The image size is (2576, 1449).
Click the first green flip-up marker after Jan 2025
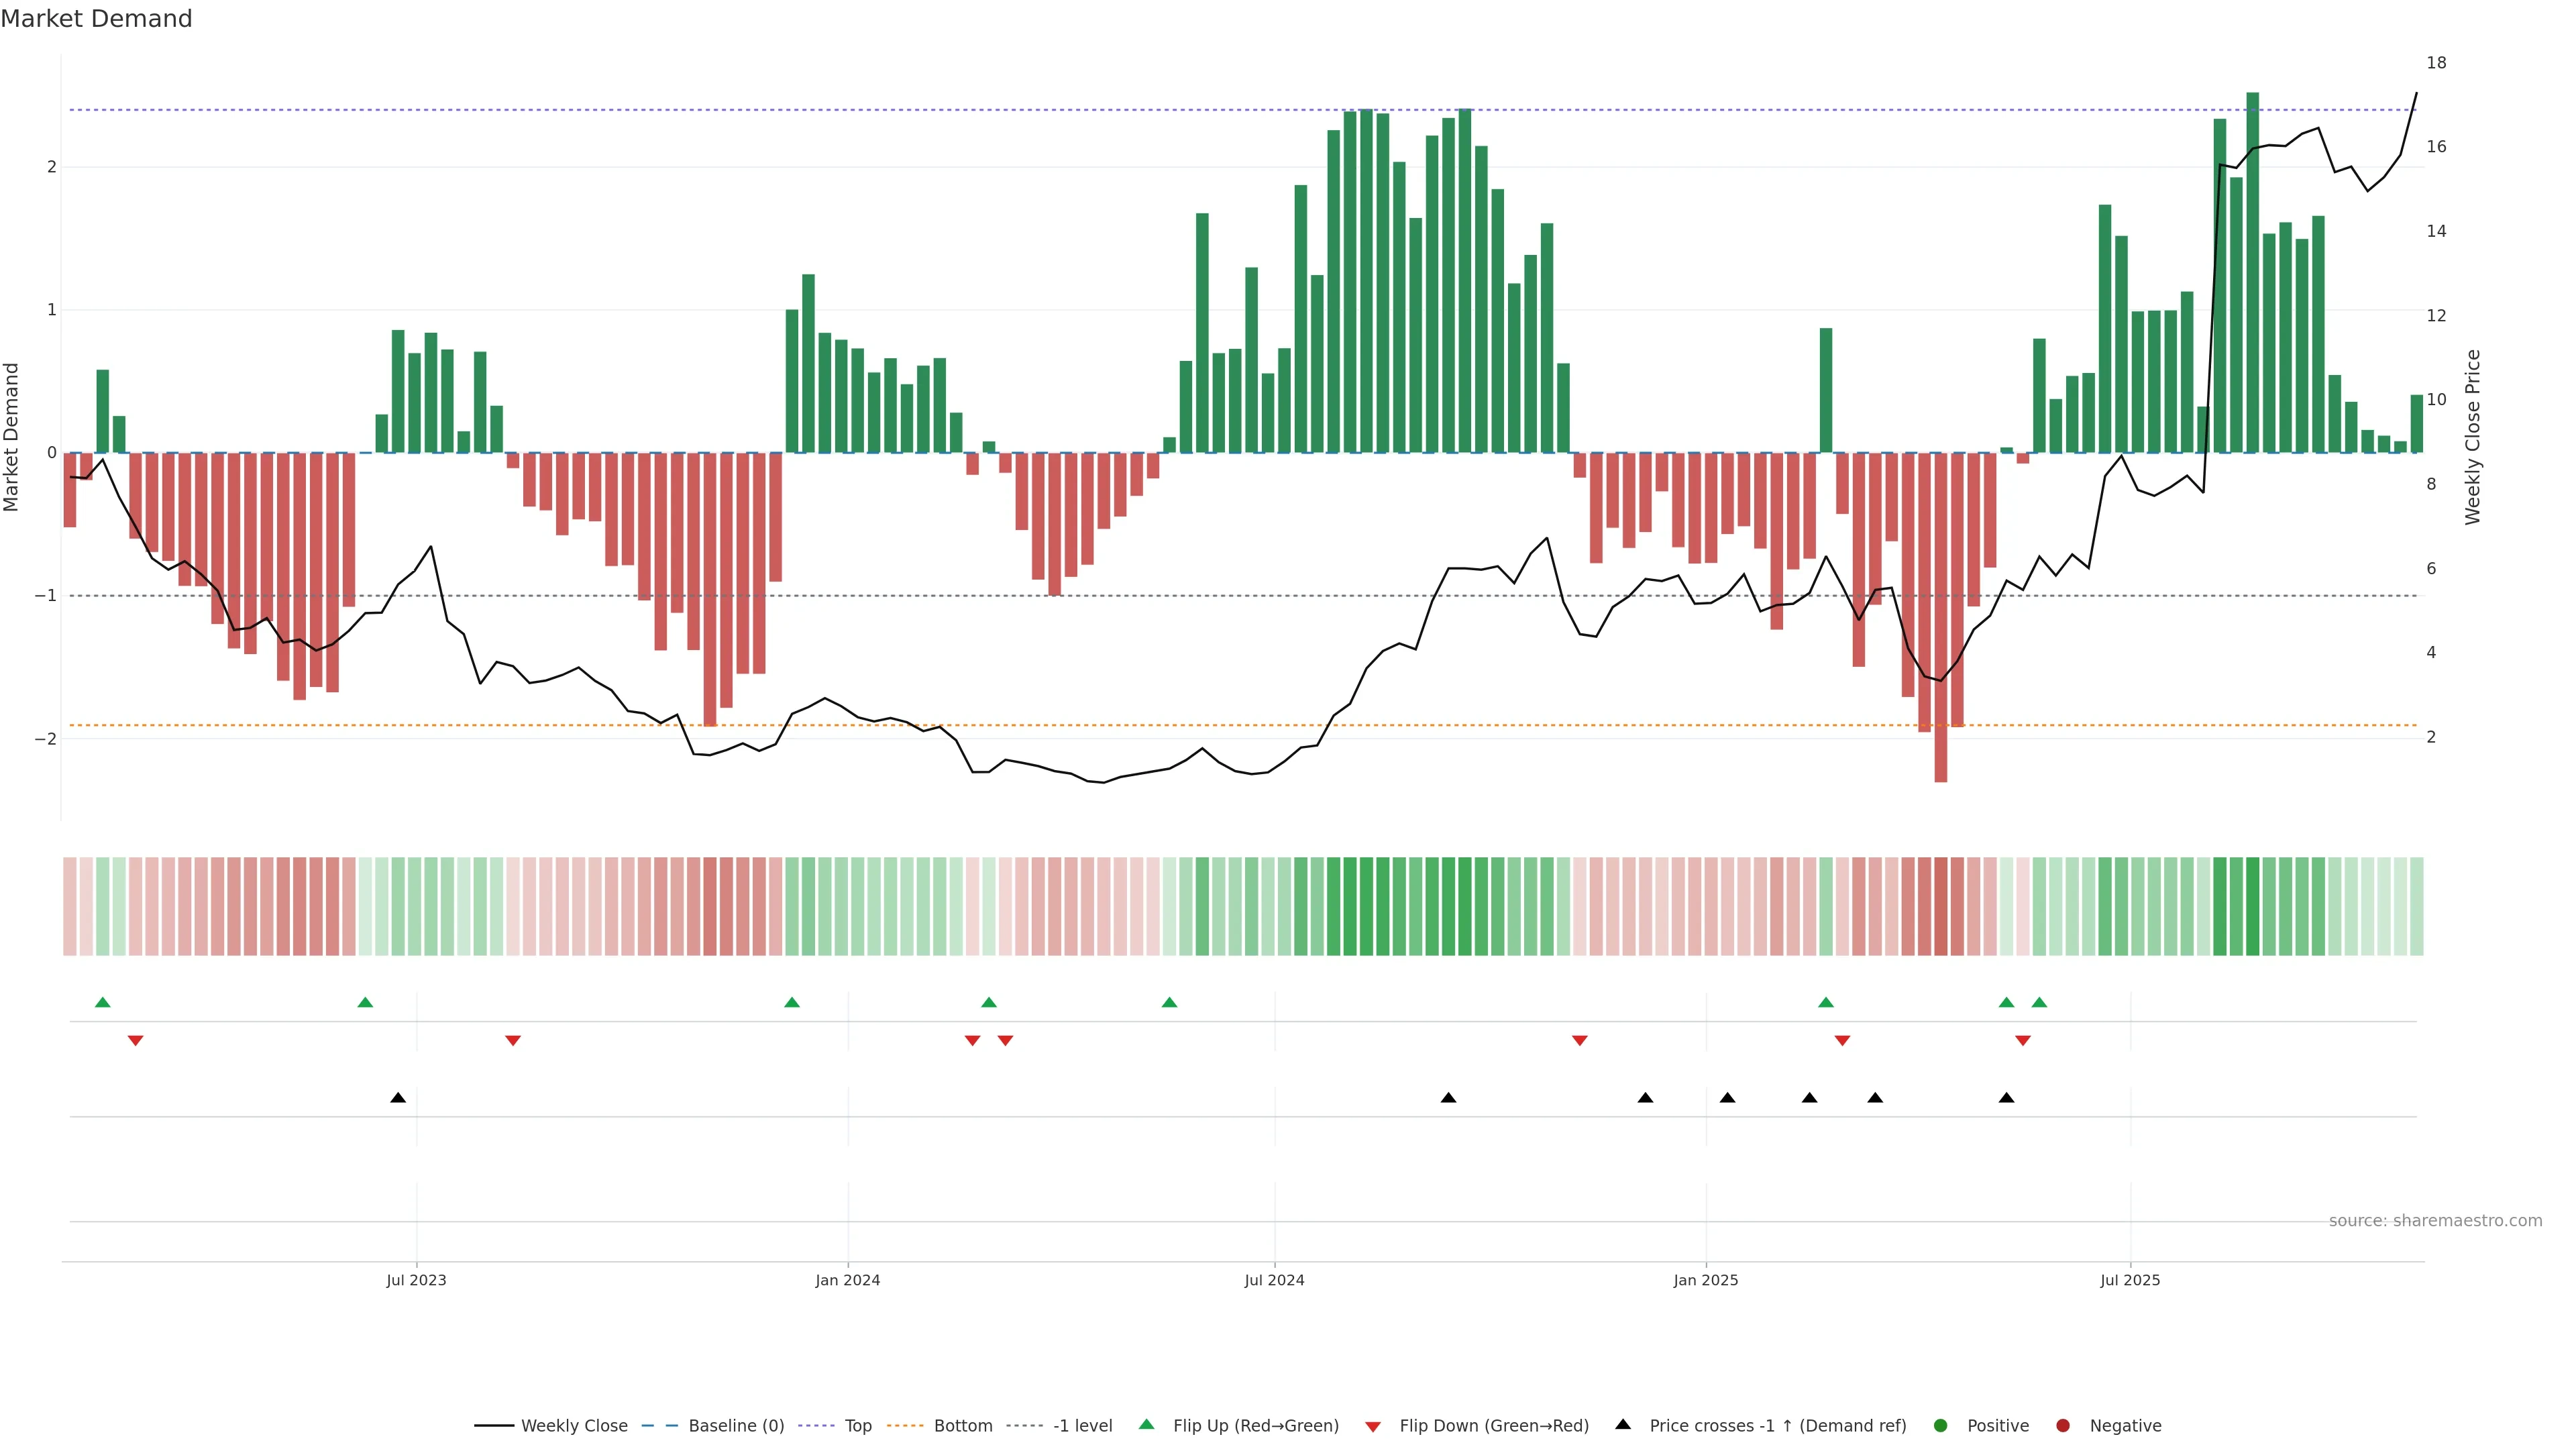click(x=1825, y=1002)
